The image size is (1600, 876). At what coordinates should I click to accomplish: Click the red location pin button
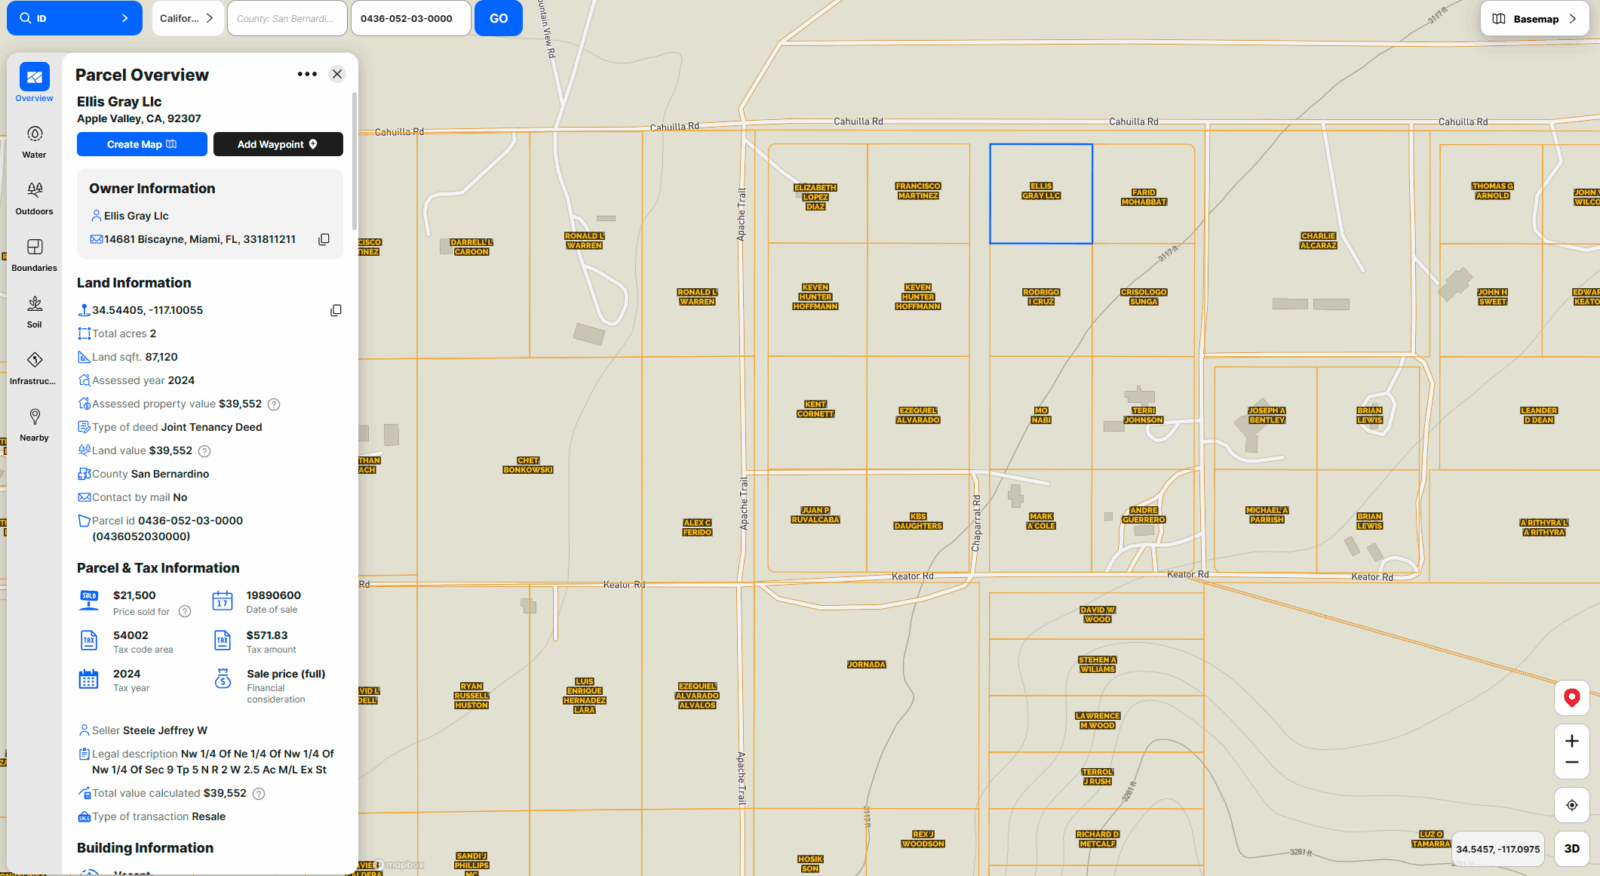click(x=1571, y=698)
